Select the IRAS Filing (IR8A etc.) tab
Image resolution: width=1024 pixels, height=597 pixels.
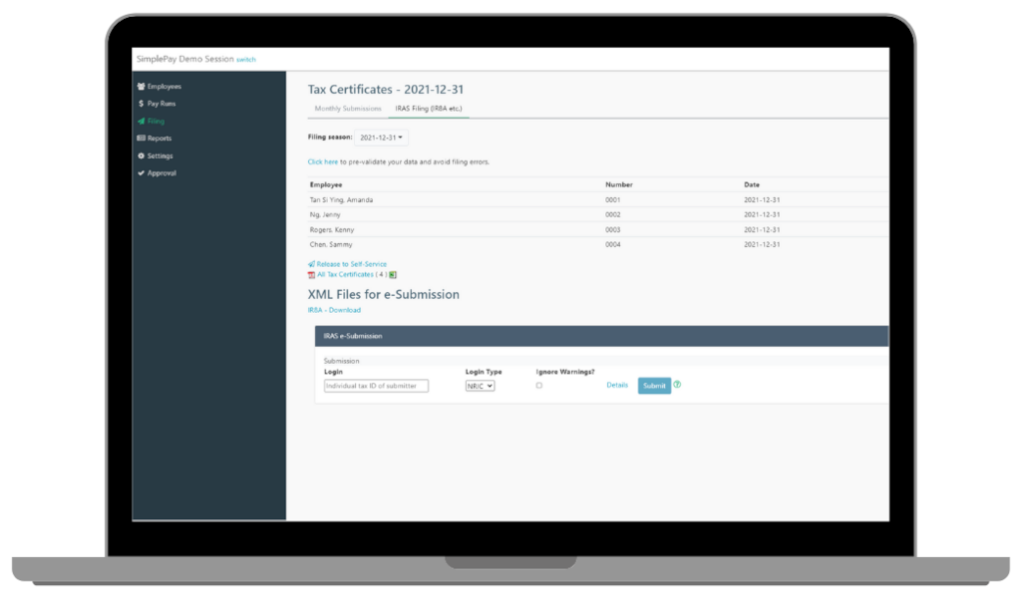(429, 108)
